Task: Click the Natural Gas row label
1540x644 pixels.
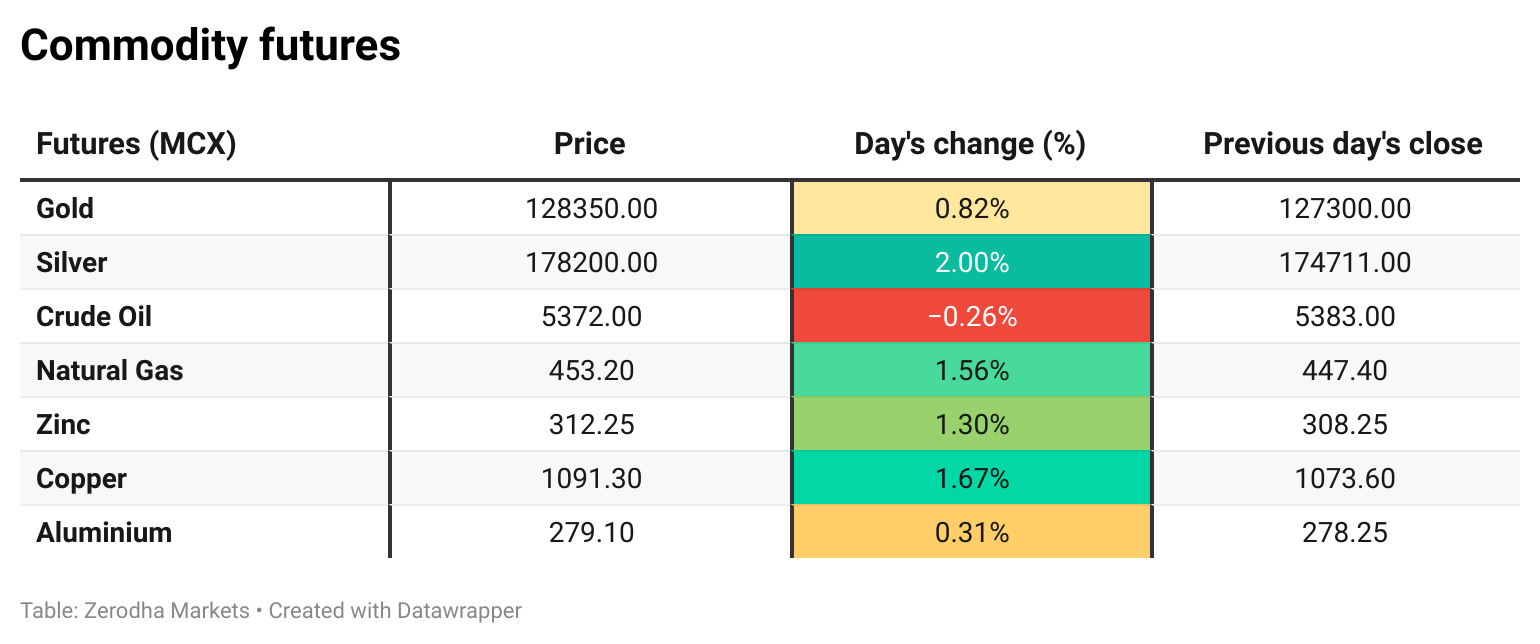Action: 110,371
